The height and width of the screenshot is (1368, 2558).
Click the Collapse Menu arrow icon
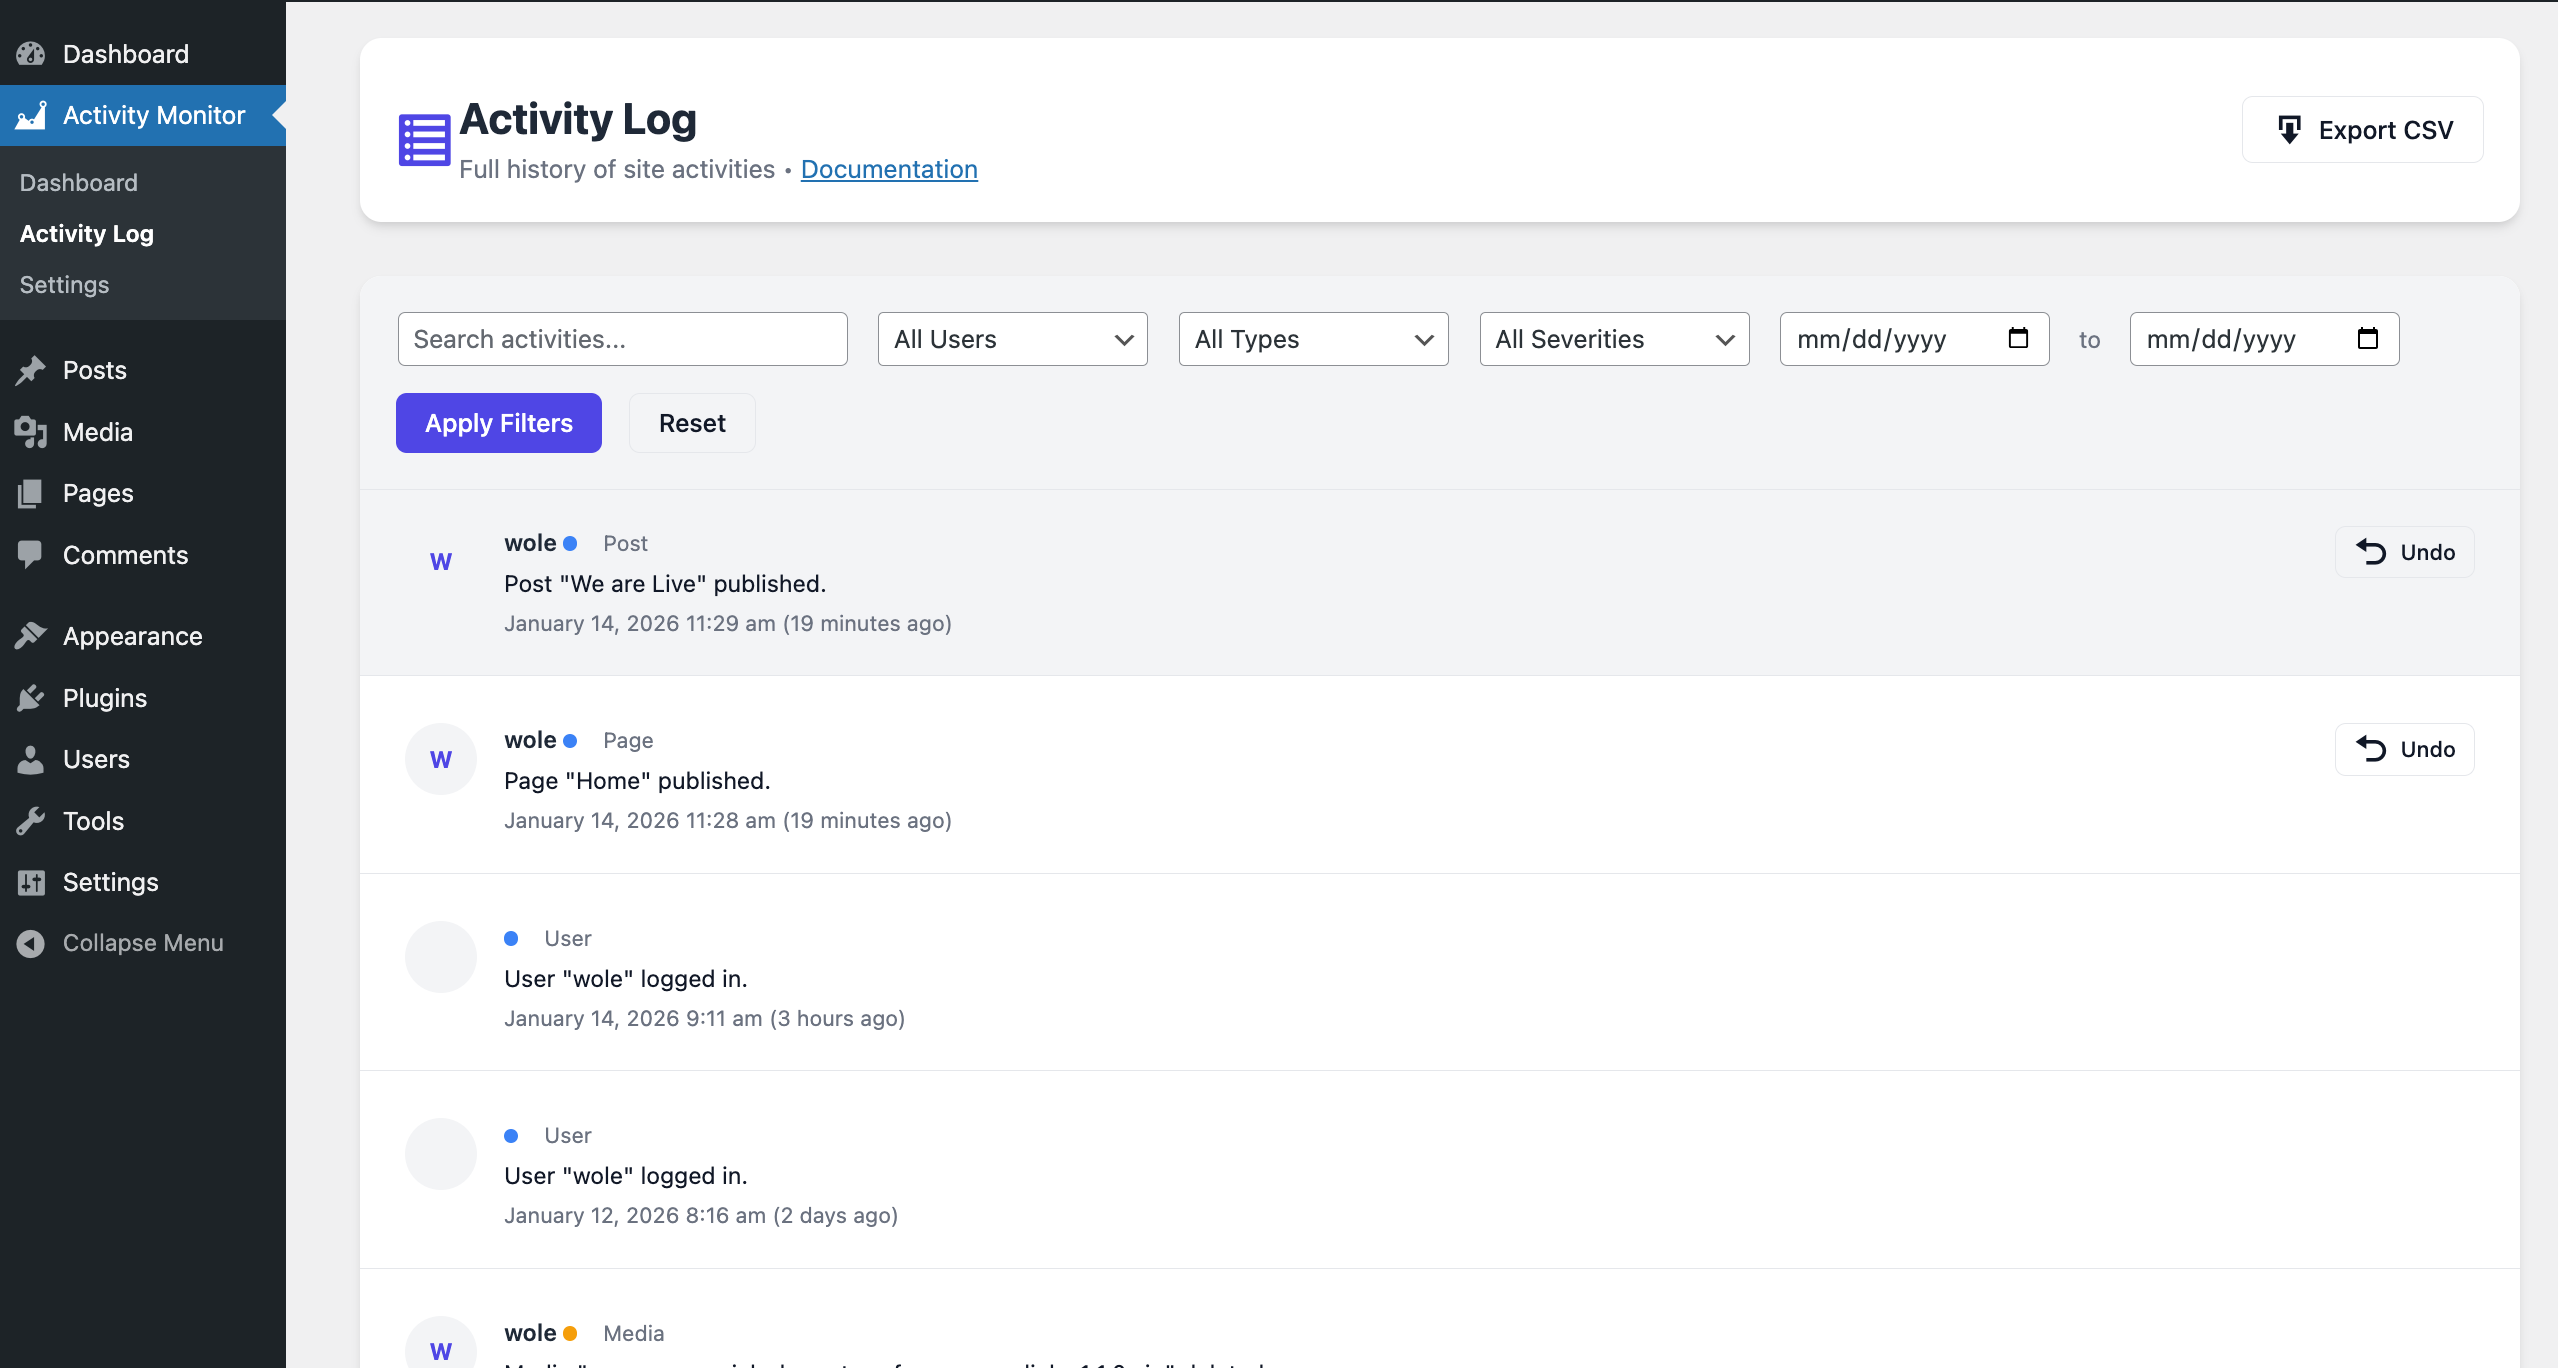[31, 943]
